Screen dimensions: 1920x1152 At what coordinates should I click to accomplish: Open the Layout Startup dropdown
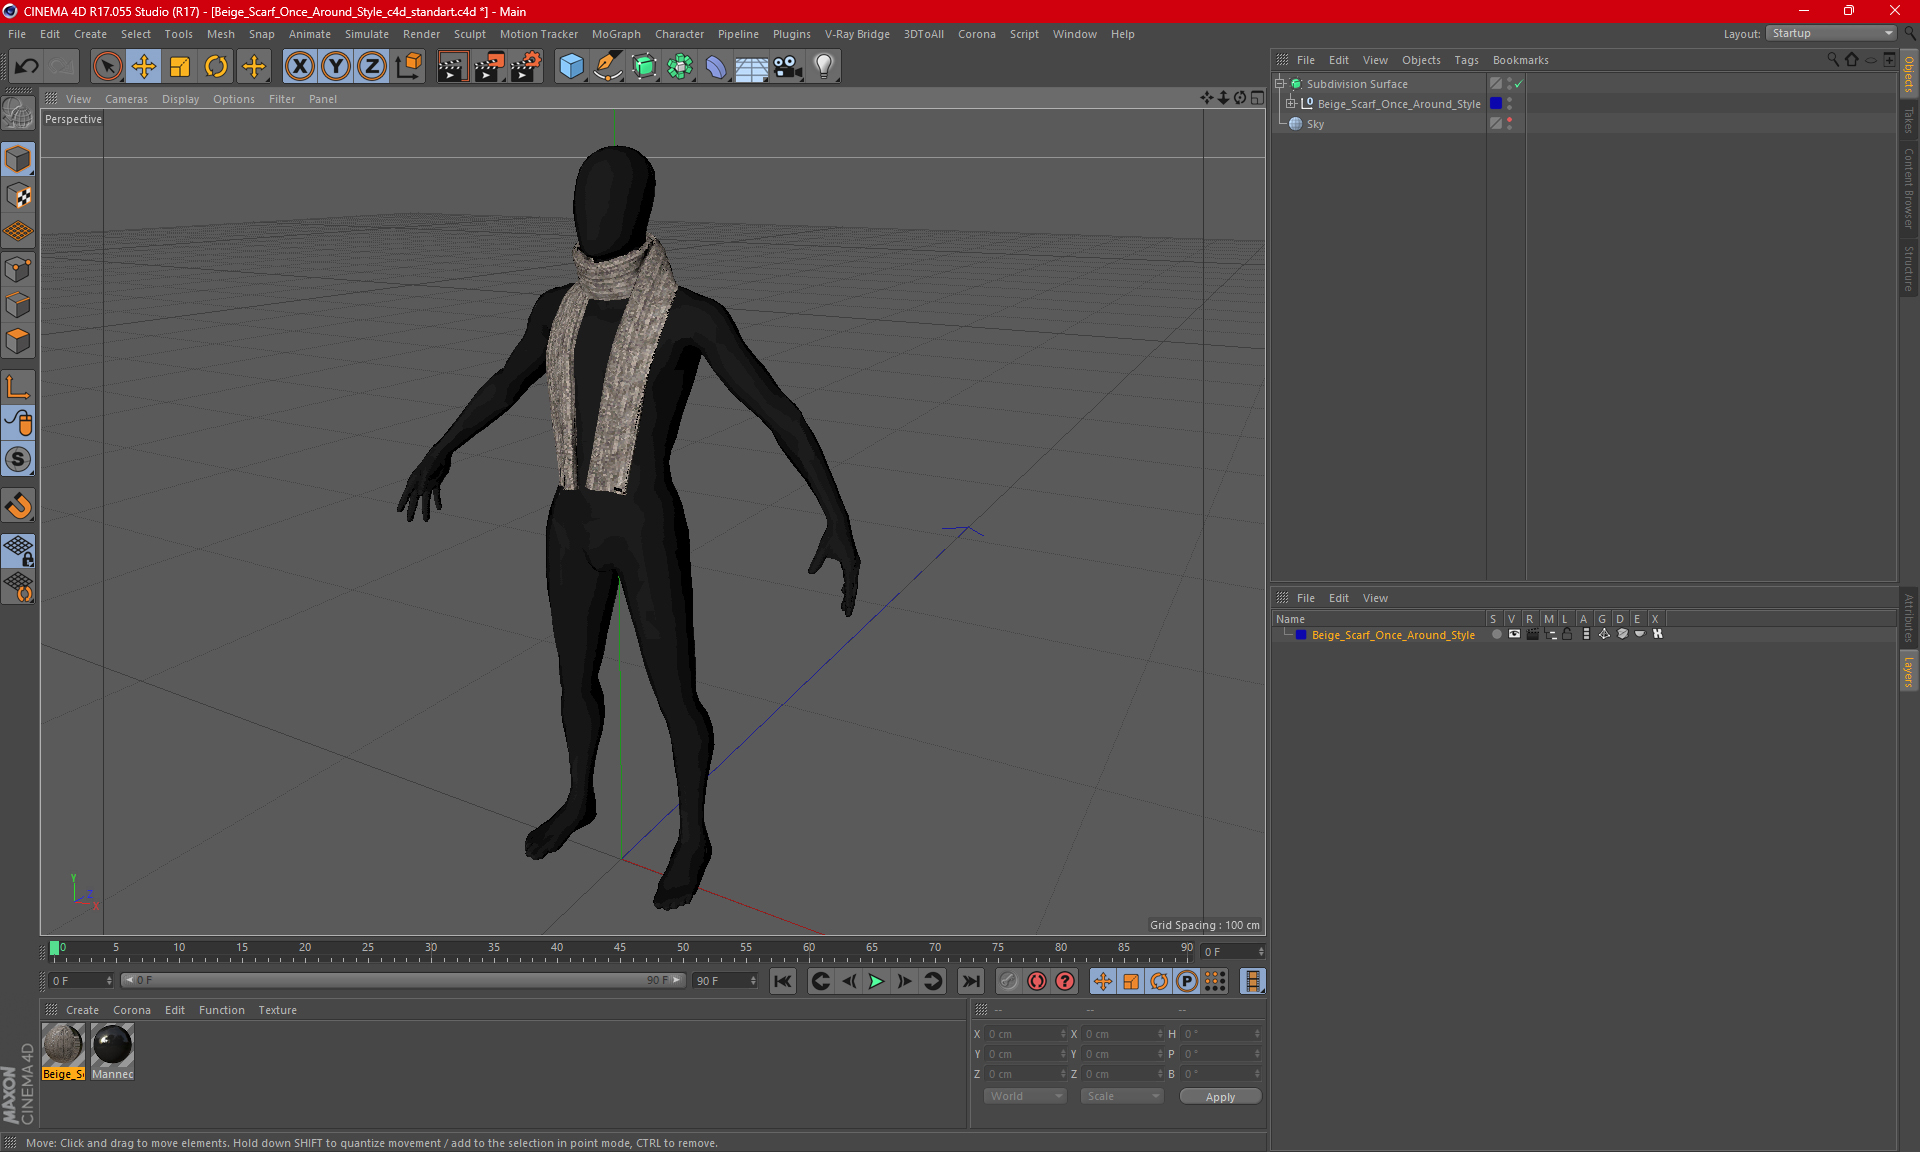(1832, 33)
